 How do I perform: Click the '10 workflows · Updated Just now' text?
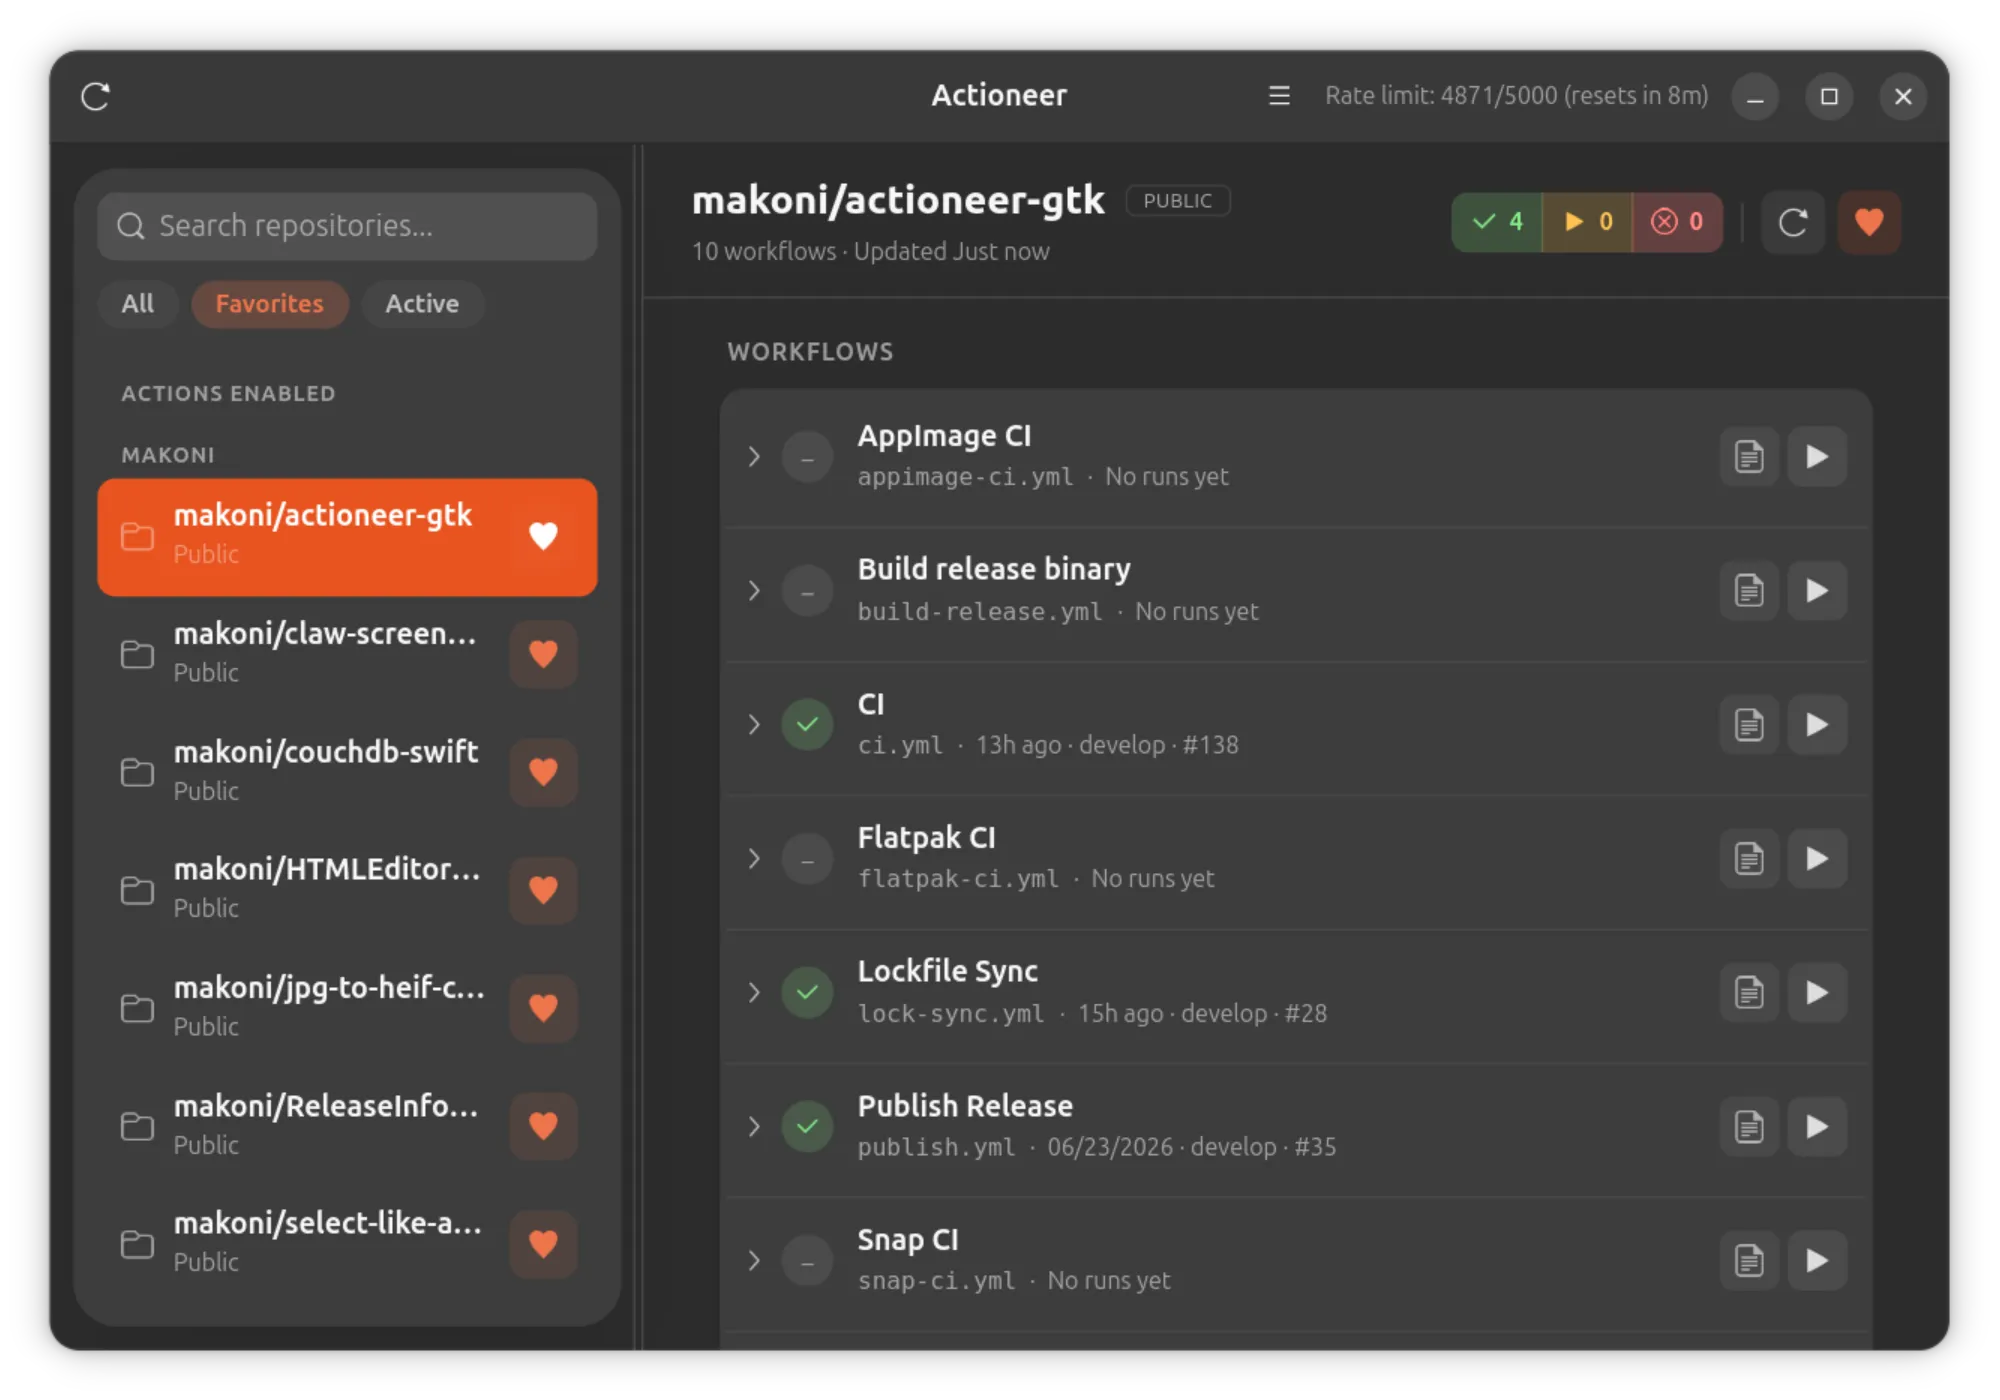(871, 252)
